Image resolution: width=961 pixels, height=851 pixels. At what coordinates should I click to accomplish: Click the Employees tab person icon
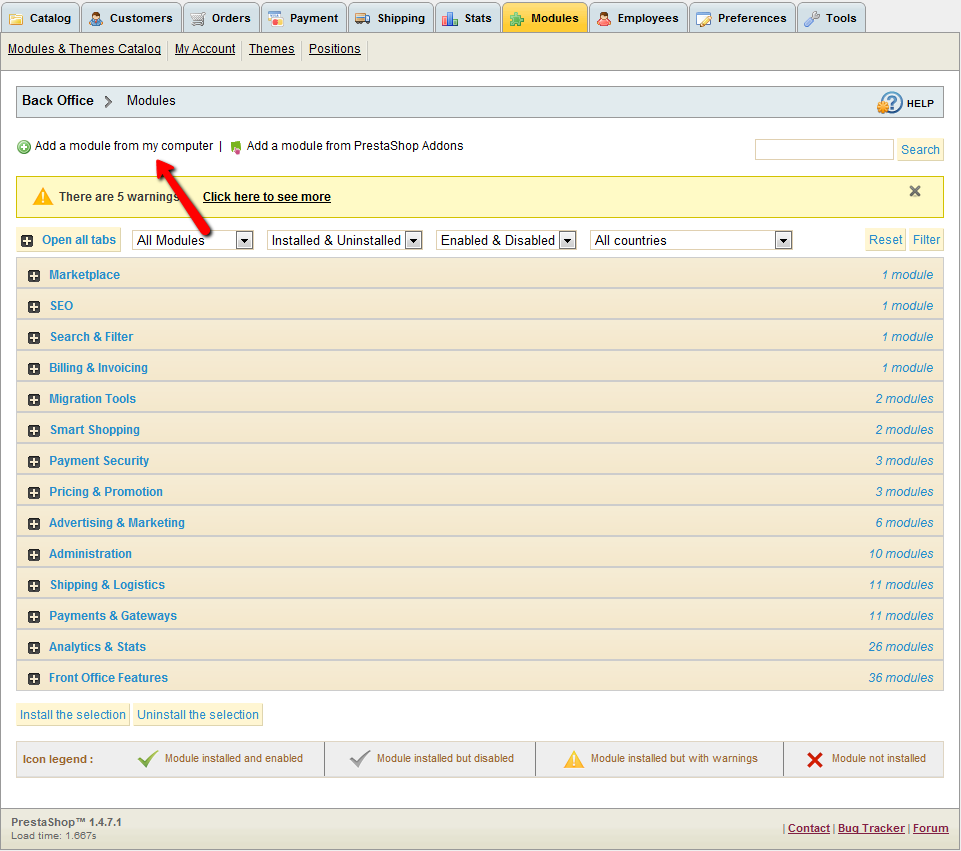click(604, 19)
